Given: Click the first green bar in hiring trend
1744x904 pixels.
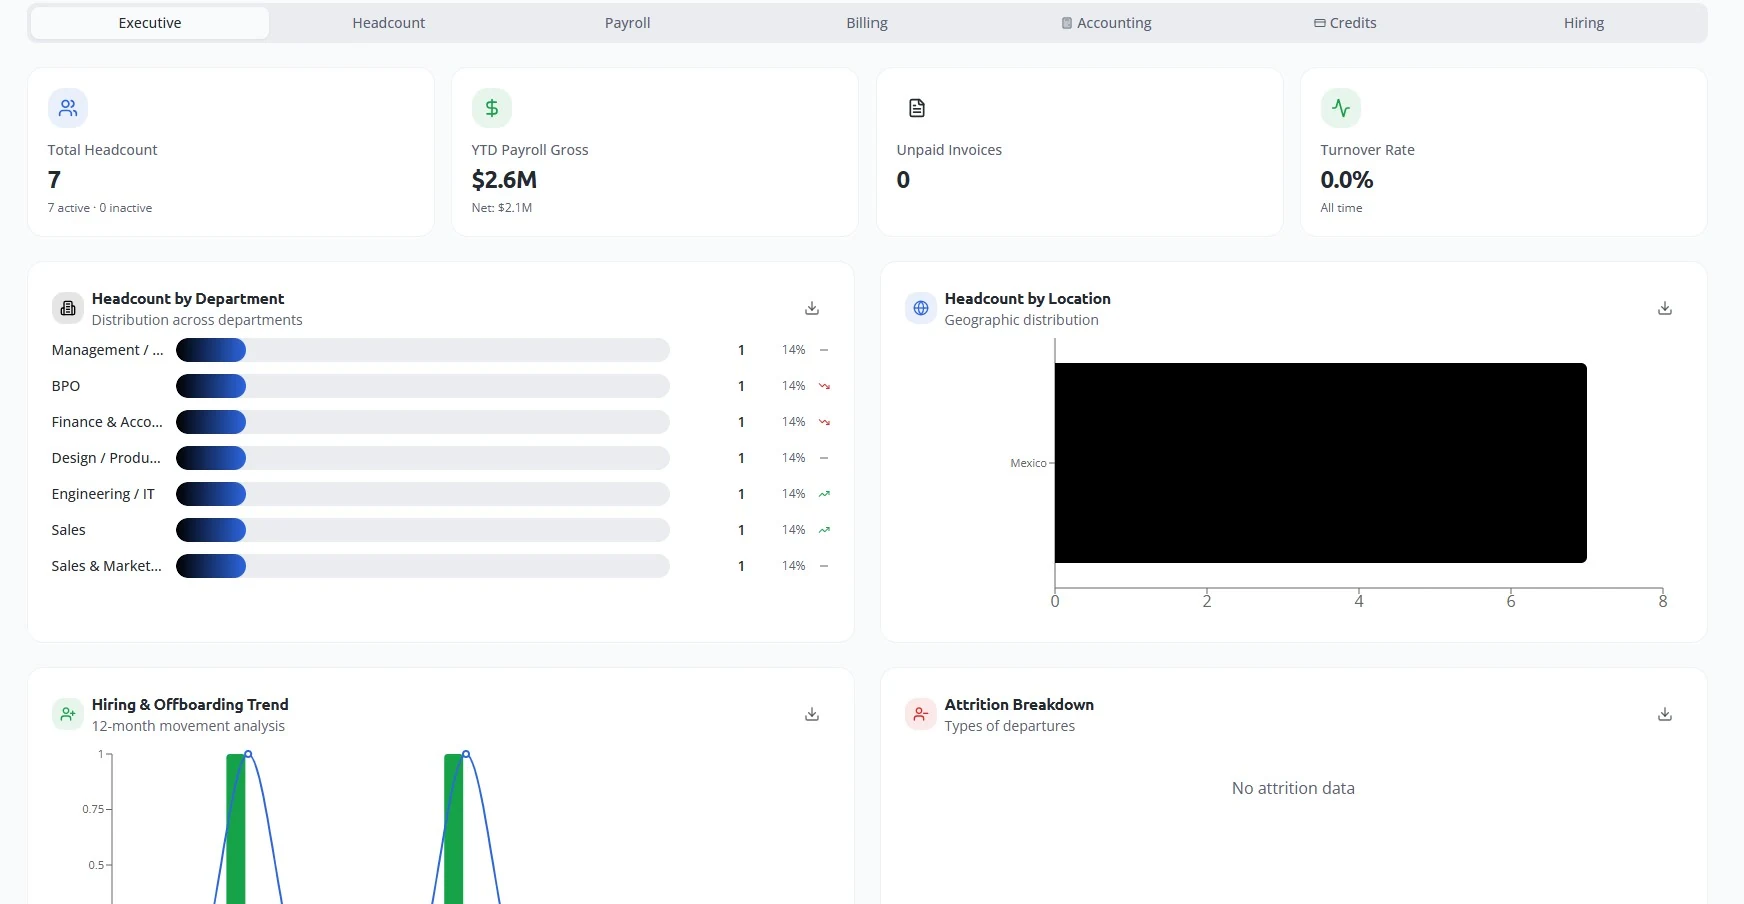Looking at the screenshot, I should point(236,829).
